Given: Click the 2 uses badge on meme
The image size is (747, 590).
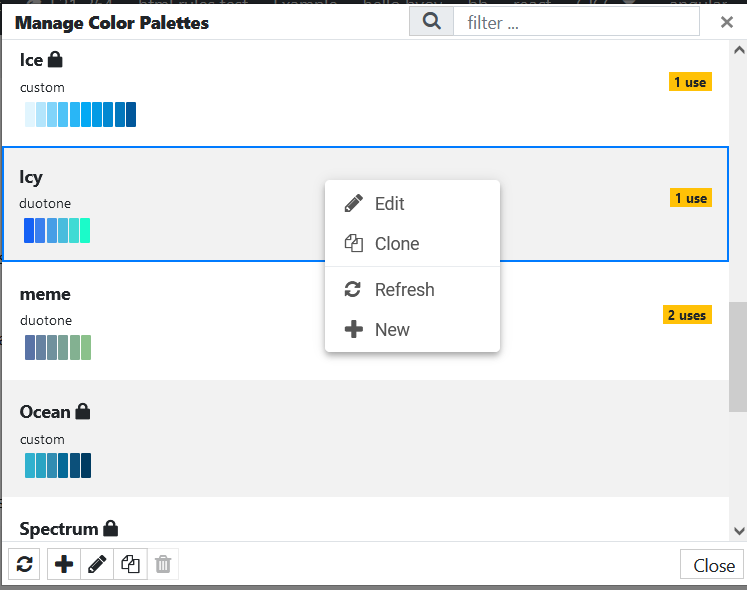Looking at the screenshot, I should pos(687,315).
